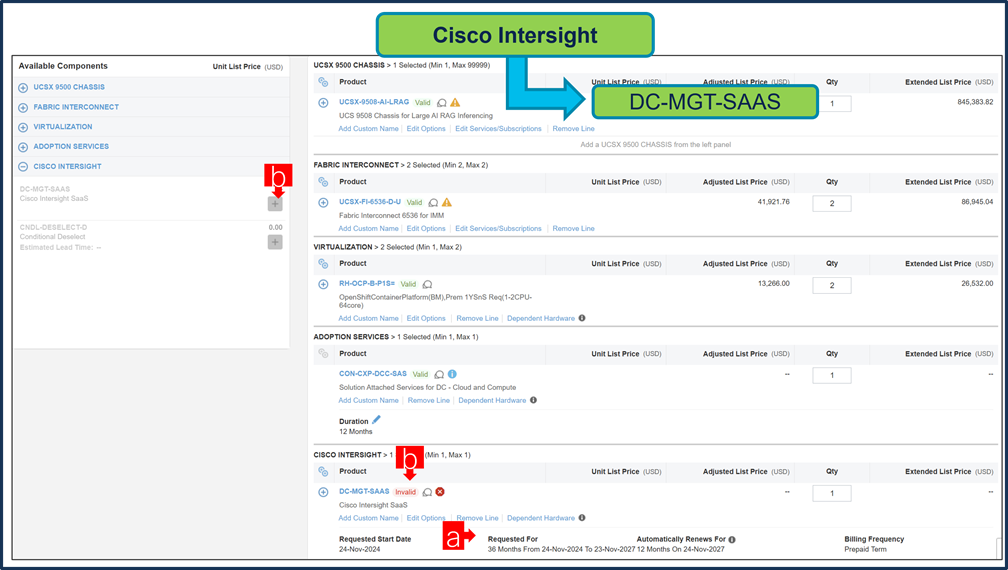Image resolution: width=1008 pixels, height=570 pixels.
Task: Click Qty field for RH-OCP-B-P1S=
Action: point(832,285)
